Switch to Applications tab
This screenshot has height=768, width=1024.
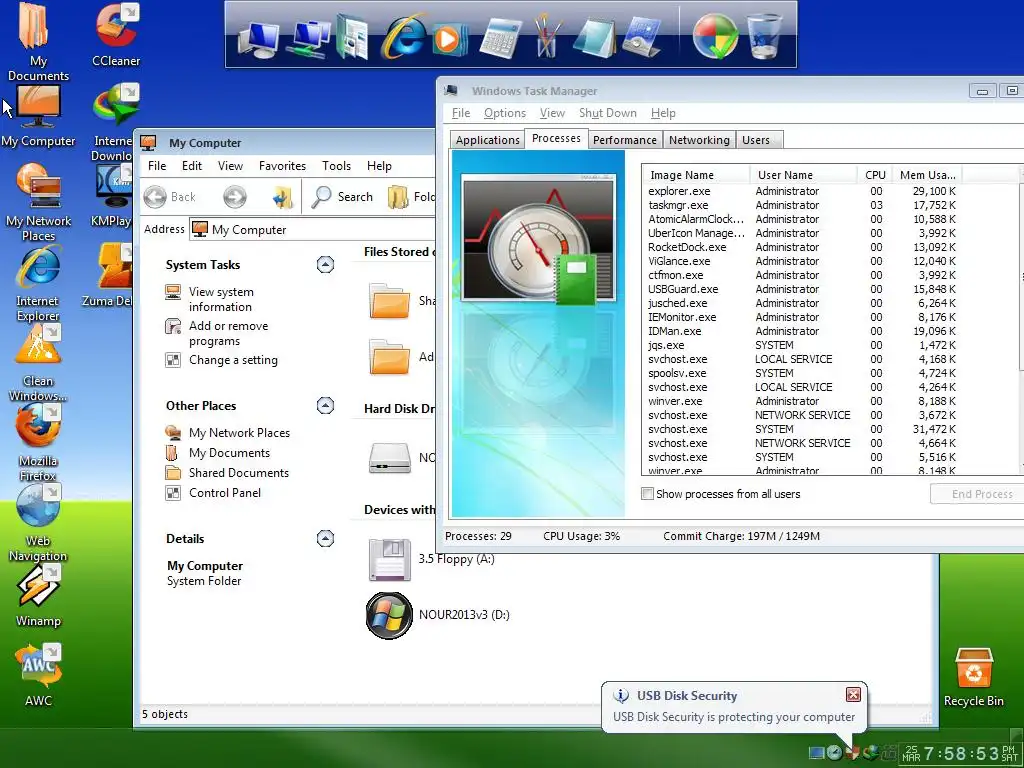pyautogui.click(x=487, y=140)
